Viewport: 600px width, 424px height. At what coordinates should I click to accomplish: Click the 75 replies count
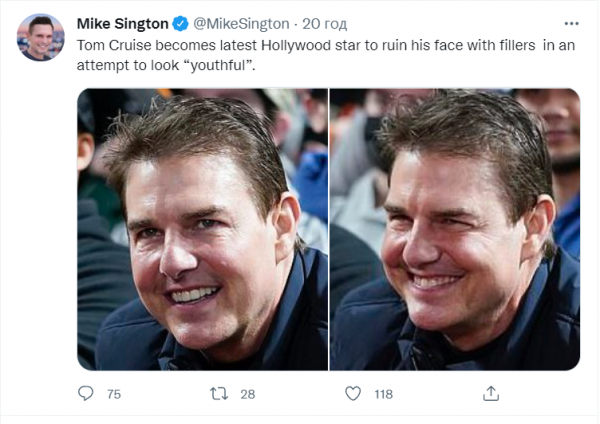[x=113, y=395]
